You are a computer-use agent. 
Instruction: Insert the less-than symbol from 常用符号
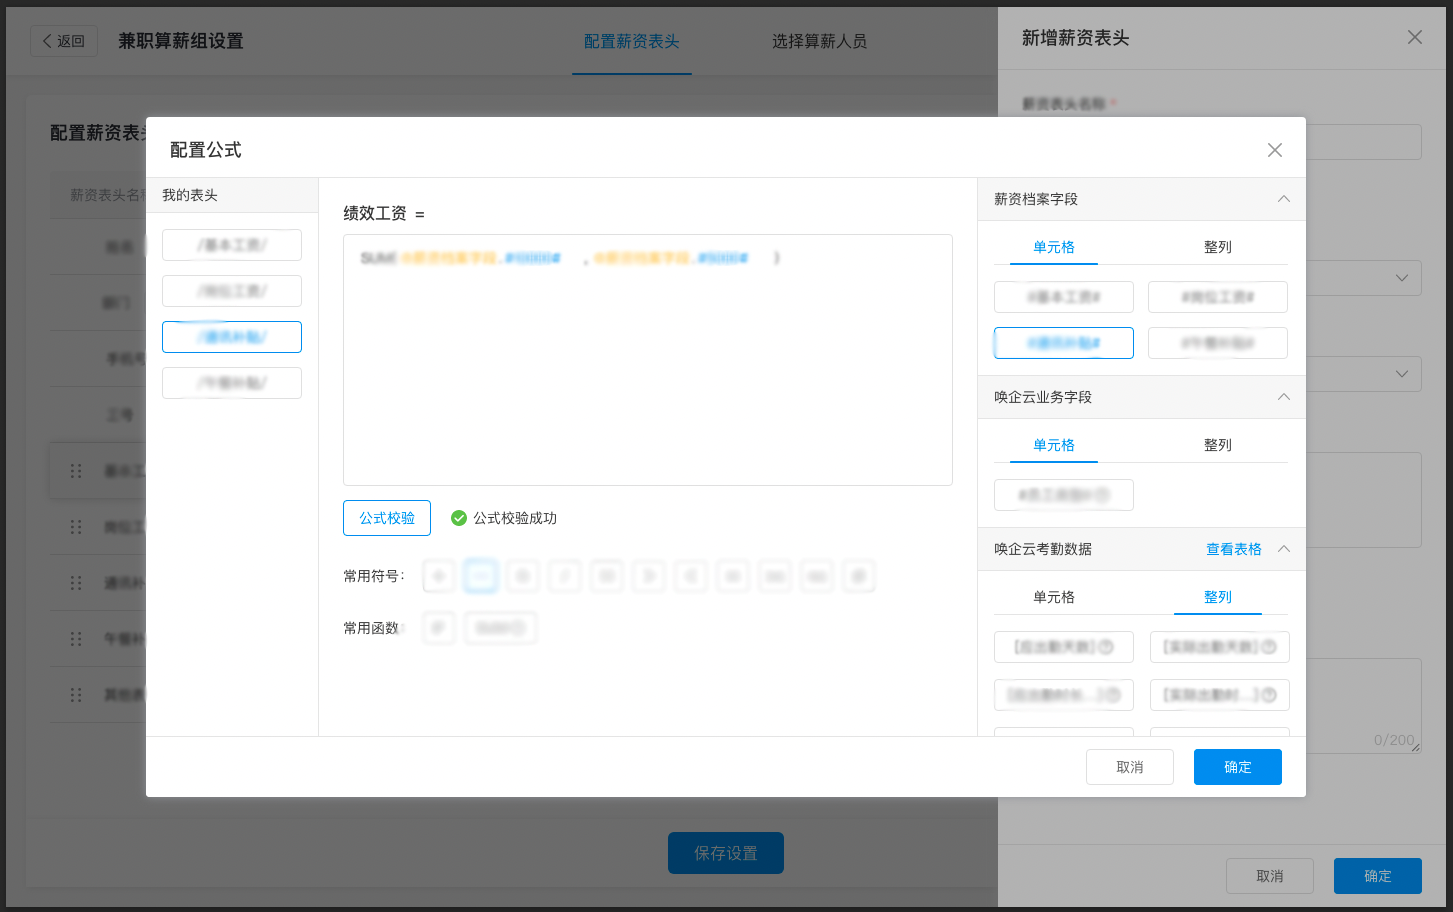point(691,576)
